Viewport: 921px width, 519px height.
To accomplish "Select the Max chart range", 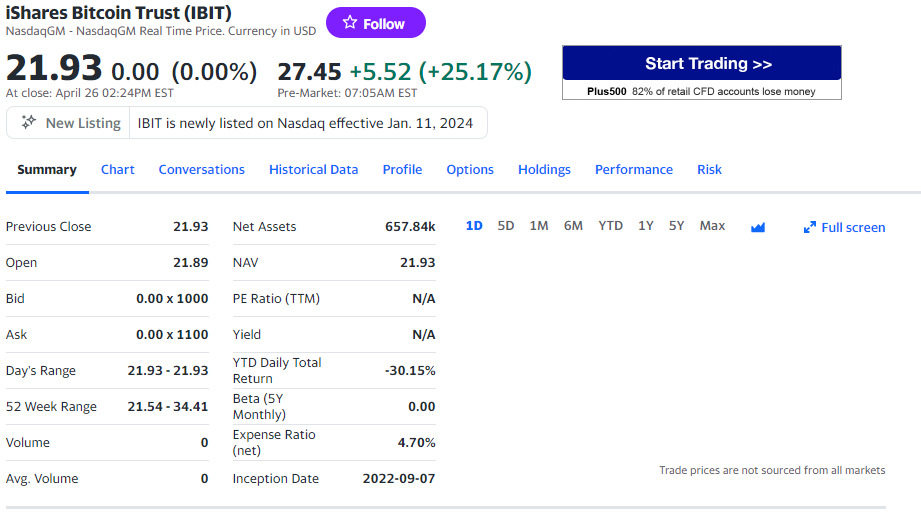I will (x=712, y=226).
